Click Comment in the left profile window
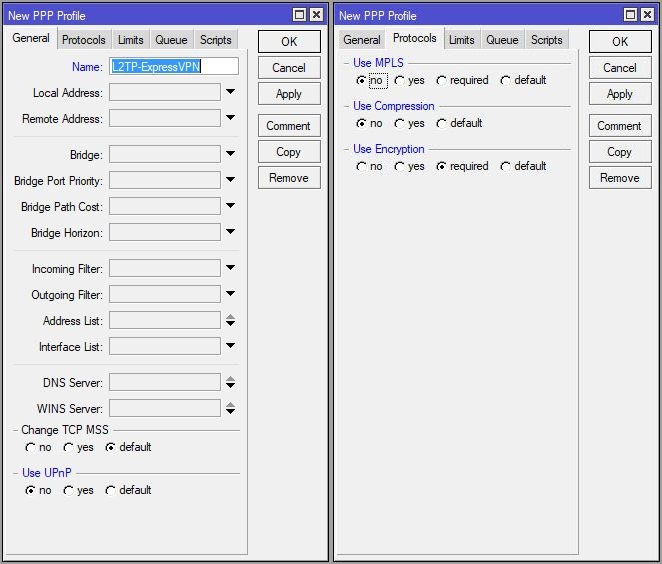Viewport: 662px width, 564px height. pyautogui.click(x=289, y=126)
